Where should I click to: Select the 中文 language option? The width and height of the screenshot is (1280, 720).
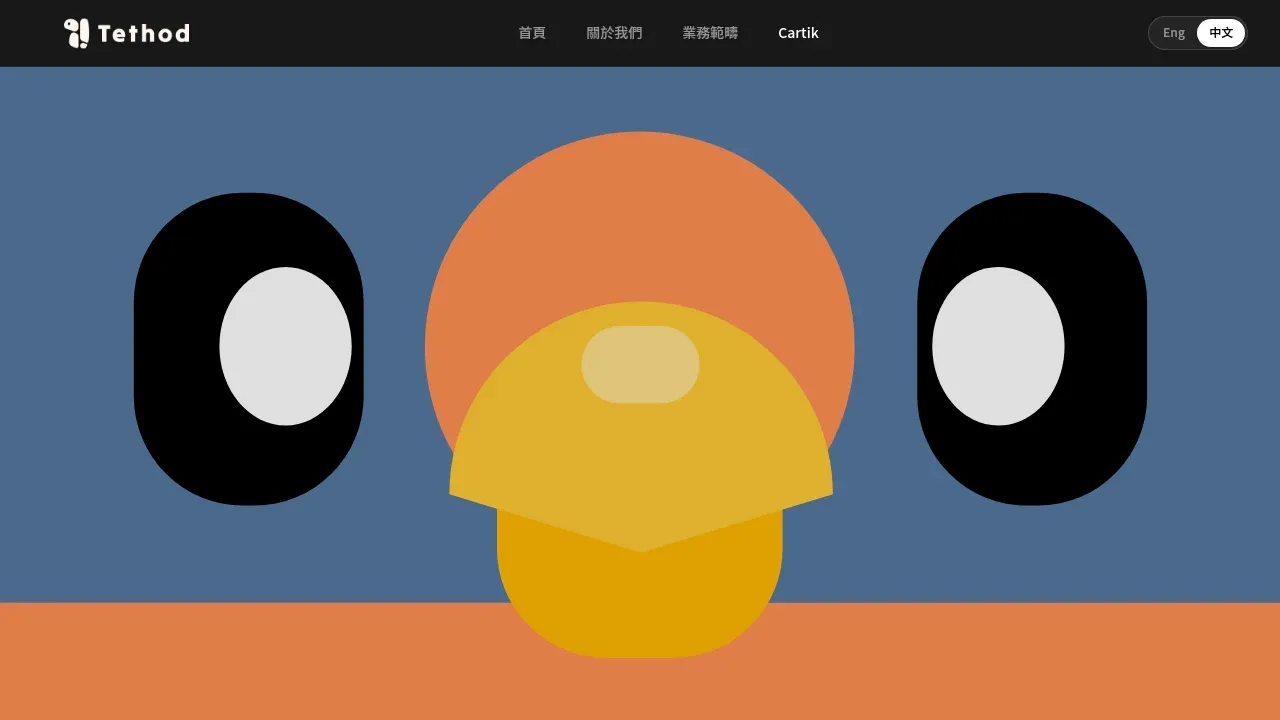(1221, 33)
